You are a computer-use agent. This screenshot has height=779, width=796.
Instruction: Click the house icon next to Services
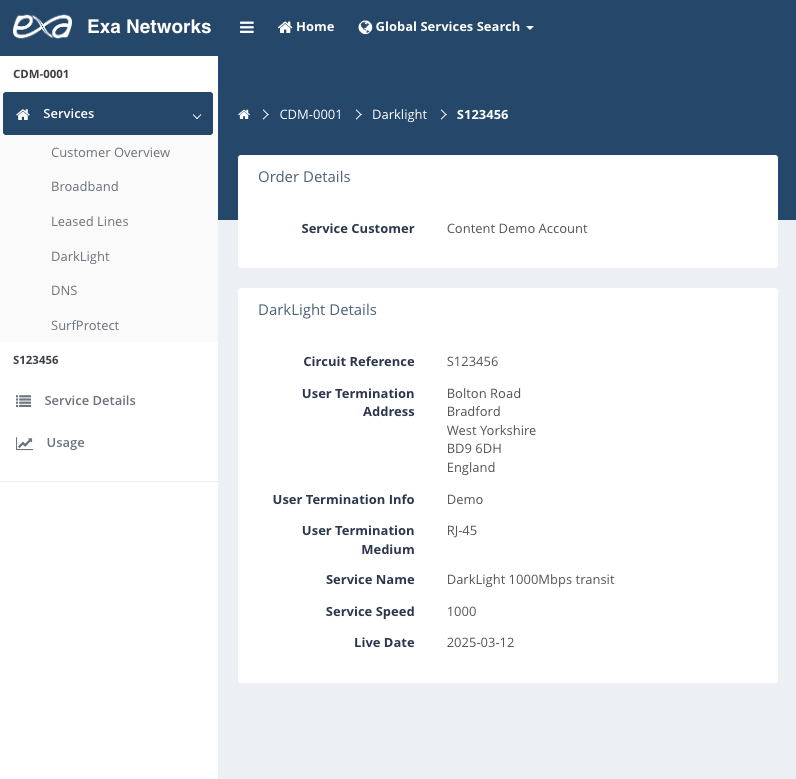[24, 115]
